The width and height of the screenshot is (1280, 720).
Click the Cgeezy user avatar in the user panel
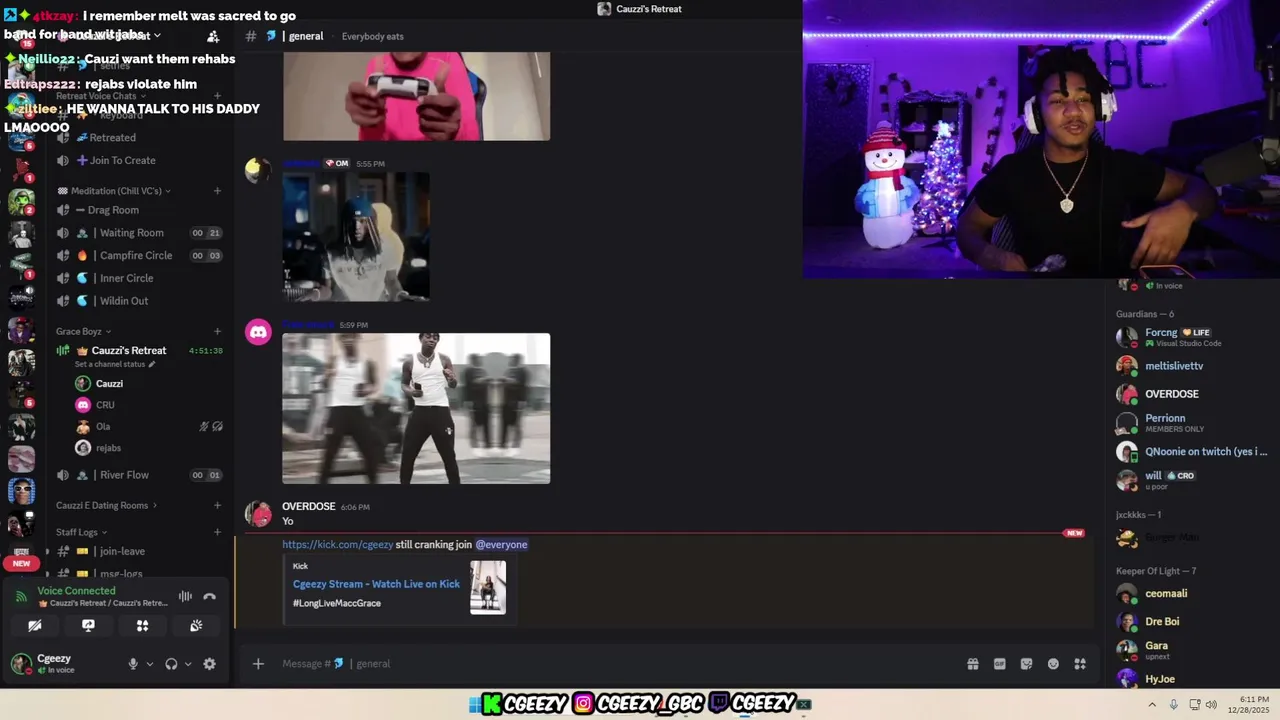point(21,663)
